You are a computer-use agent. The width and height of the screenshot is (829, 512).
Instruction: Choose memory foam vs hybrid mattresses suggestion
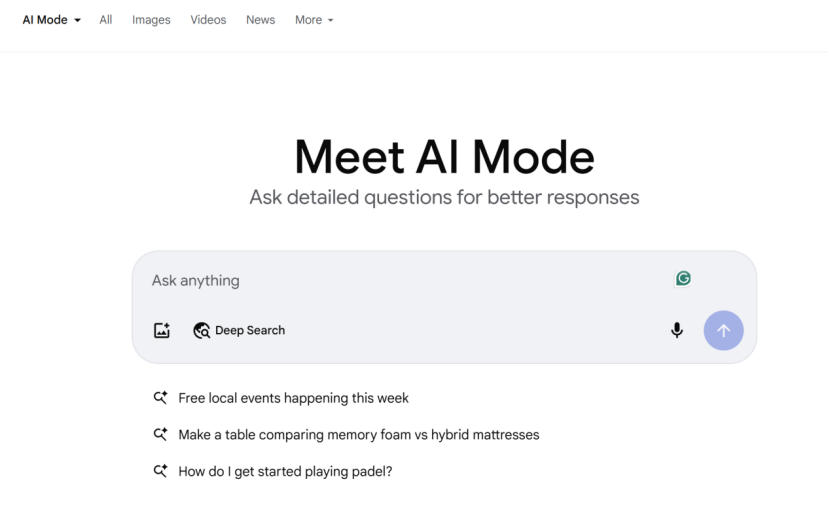pos(358,435)
